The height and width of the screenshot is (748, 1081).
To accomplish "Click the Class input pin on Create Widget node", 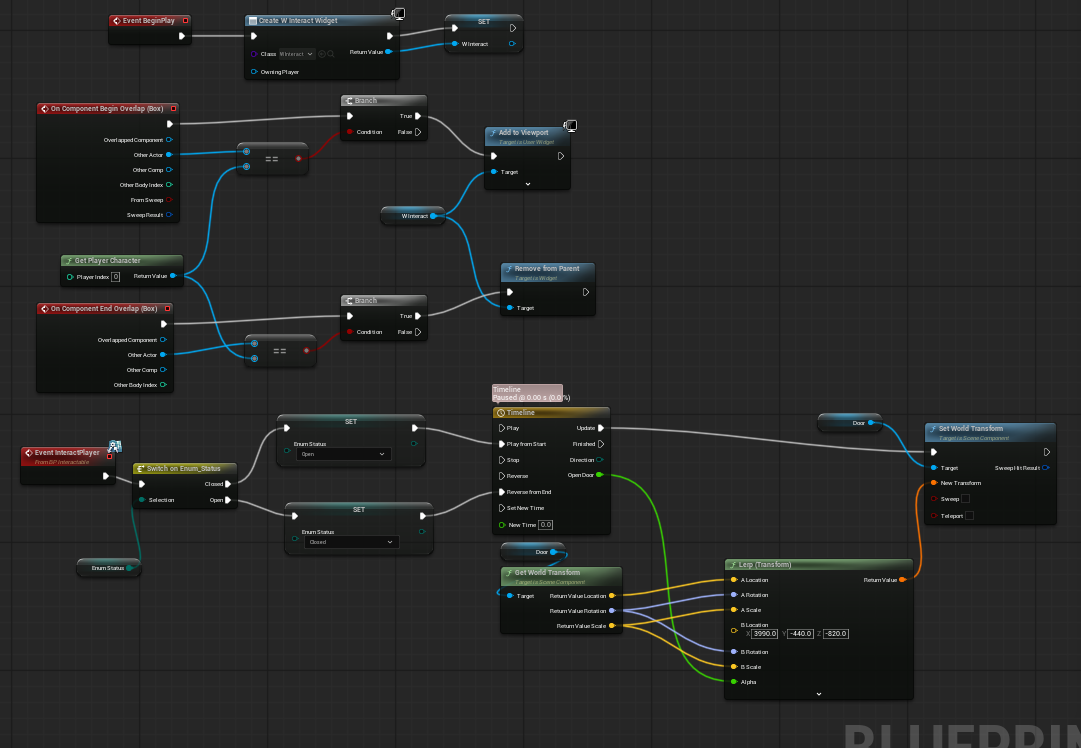I will (x=254, y=54).
